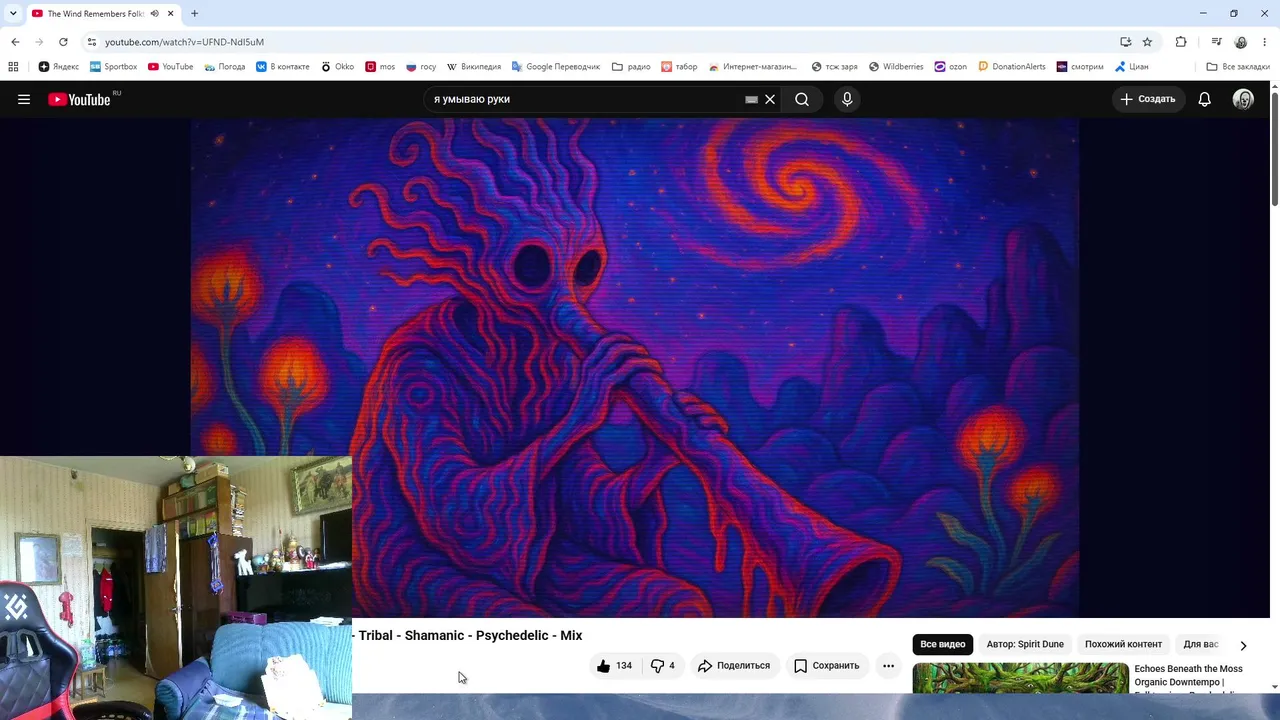Open the Chrome three-dot menu
This screenshot has width=1280, height=720.
click(x=1265, y=42)
